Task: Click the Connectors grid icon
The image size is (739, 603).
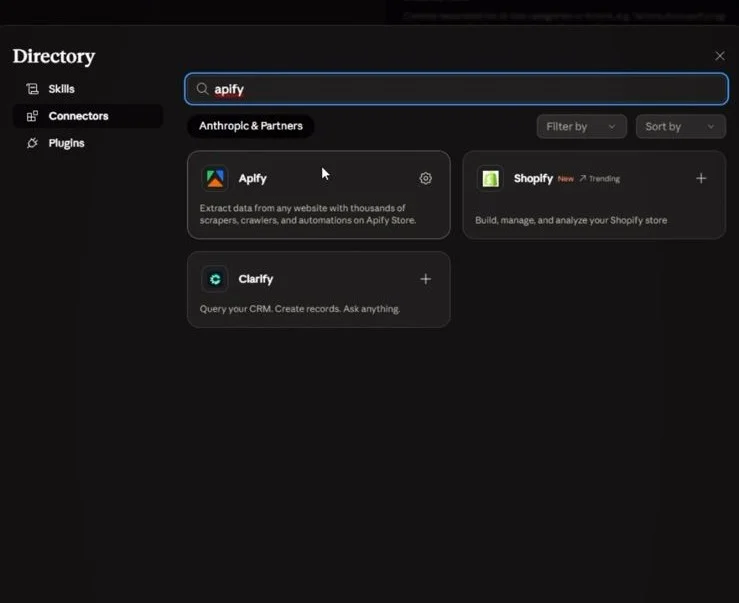Action: coord(32,116)
